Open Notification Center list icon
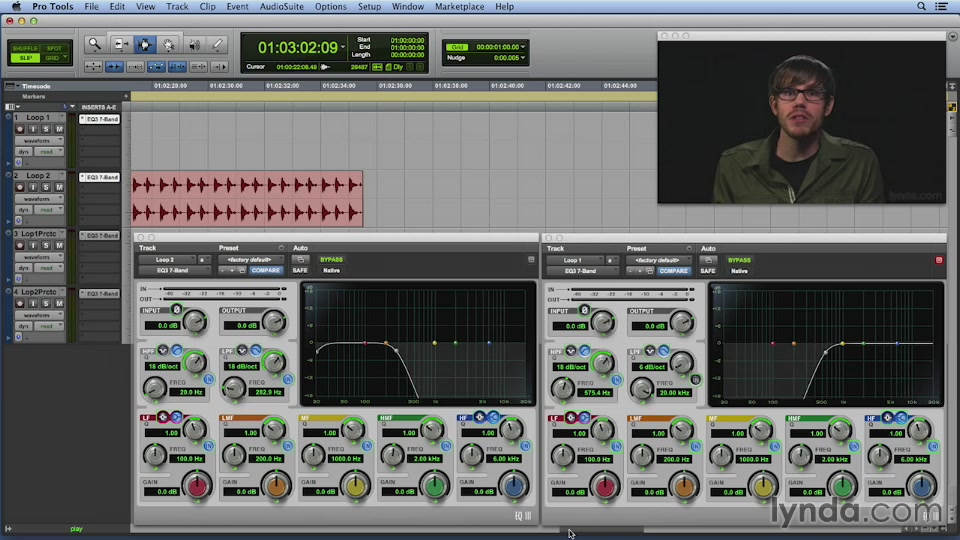The width and height of the screenshot is (960, 540). (x=942, y=6)
